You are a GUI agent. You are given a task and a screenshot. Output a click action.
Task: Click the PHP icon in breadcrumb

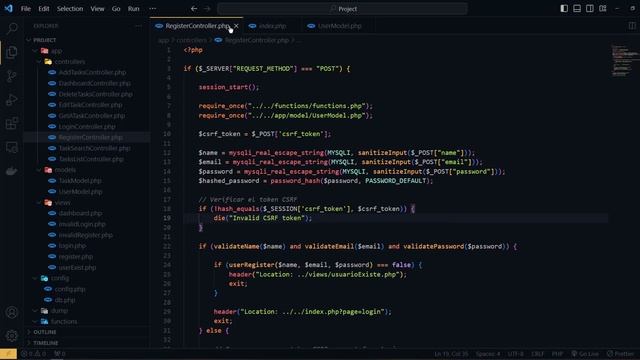coord(218,40)
